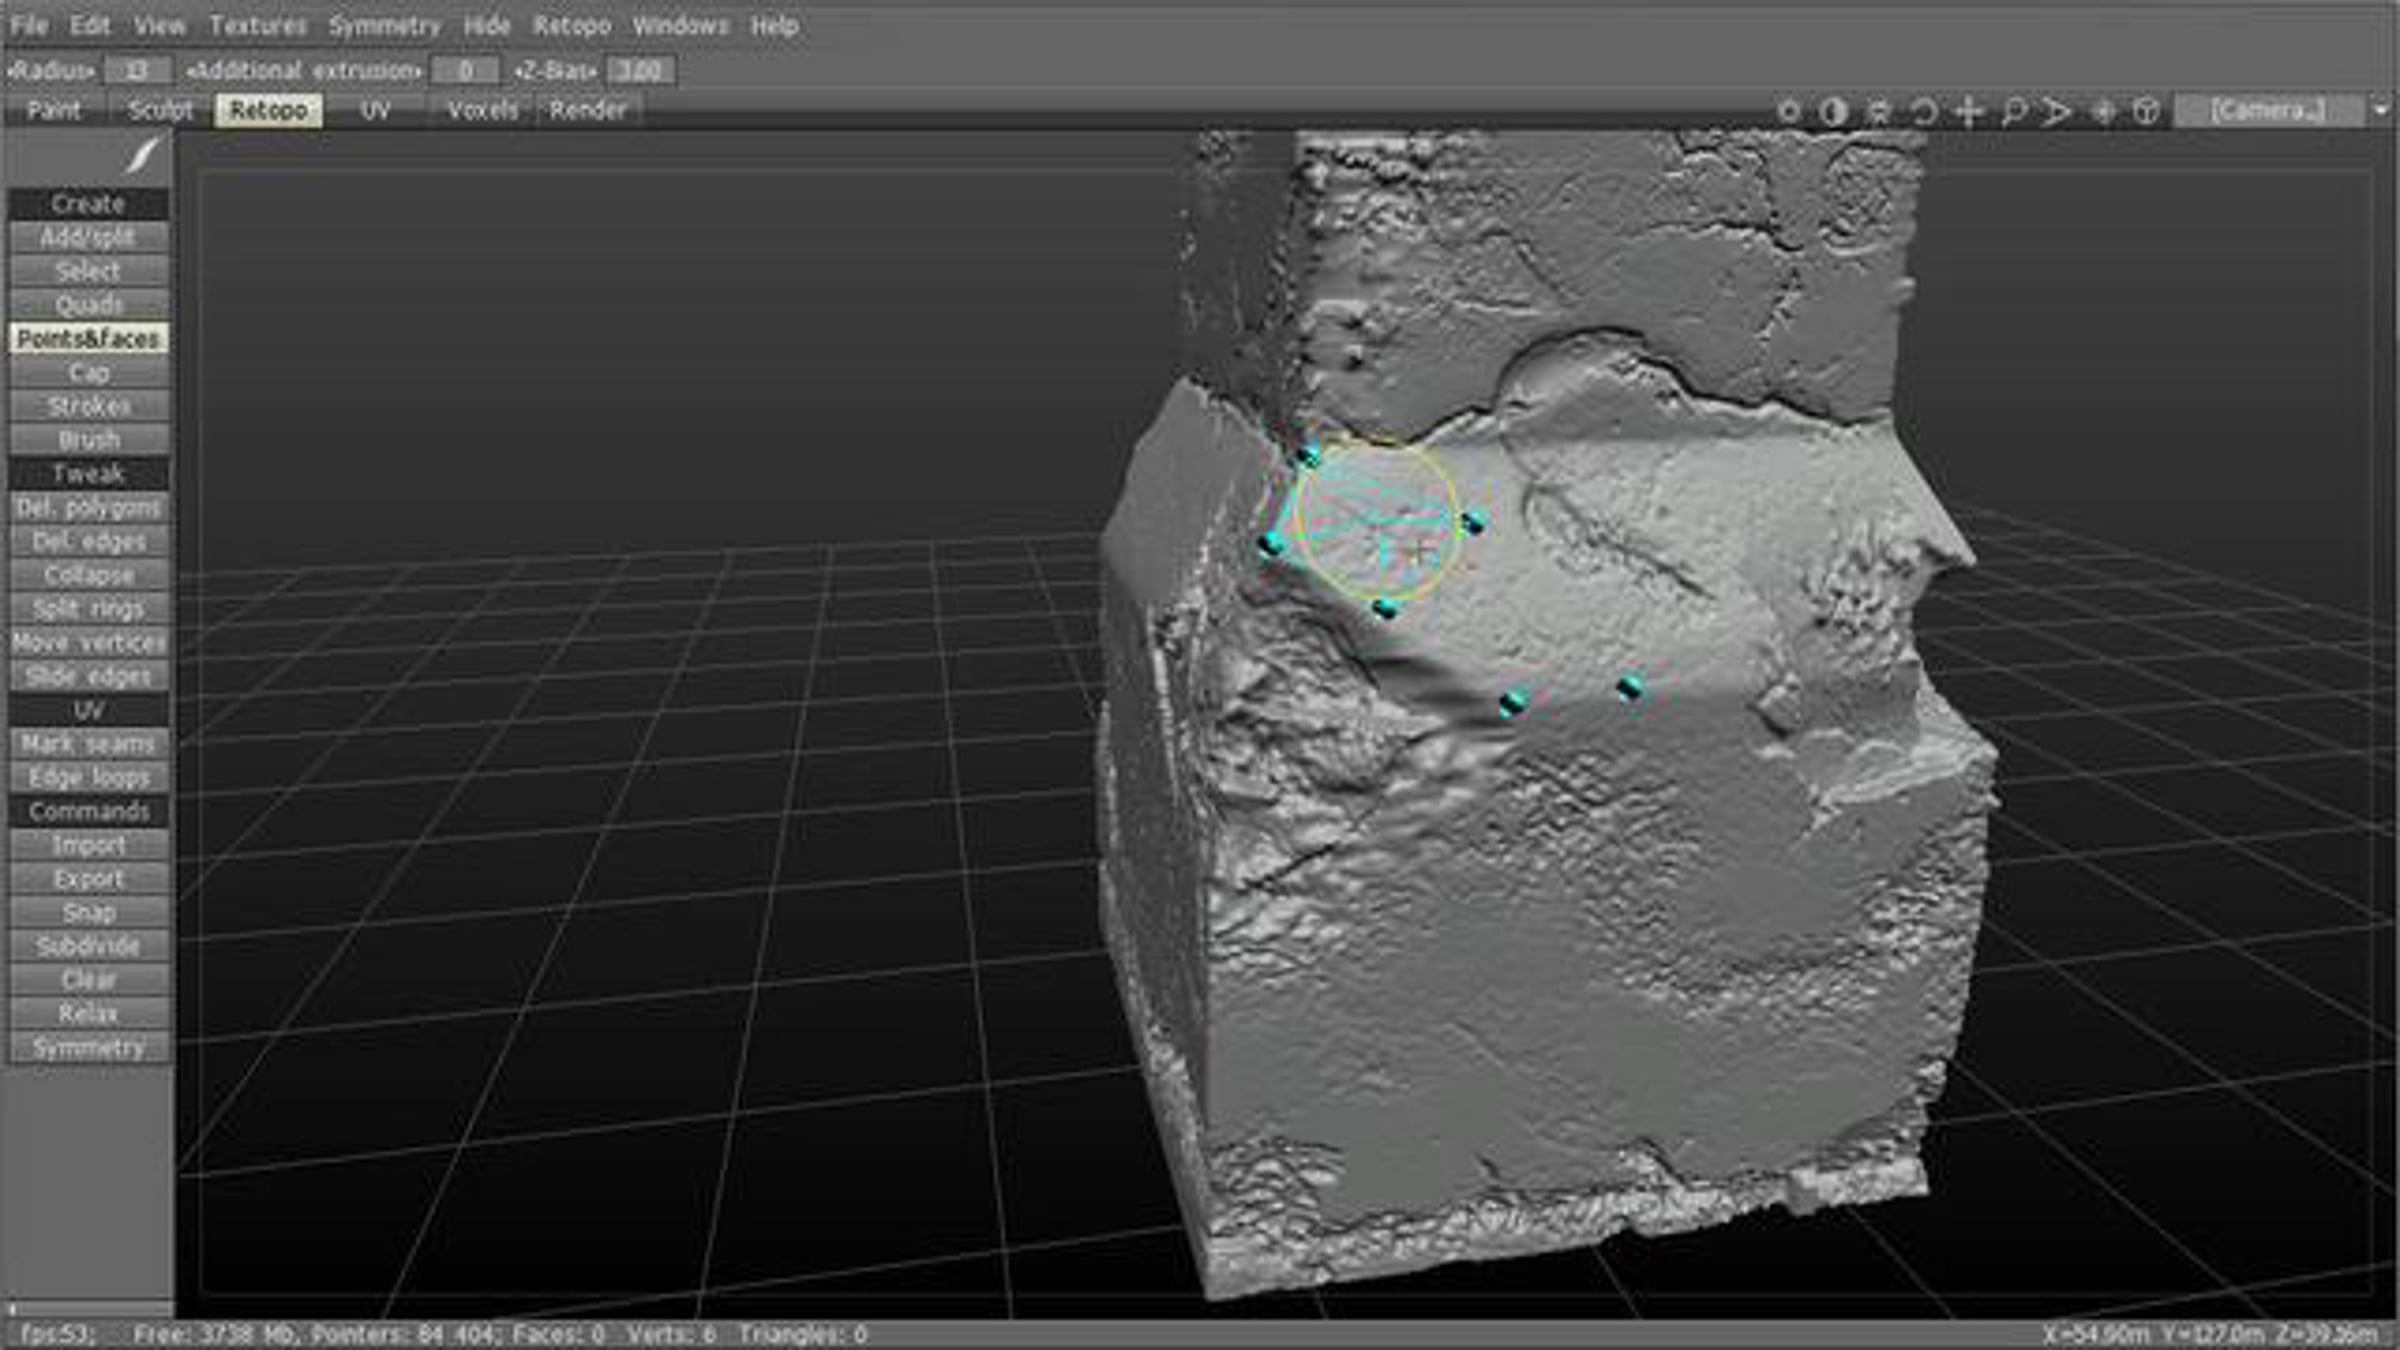
Task: Open the Camera dropdown selector
Action: 2268,110
